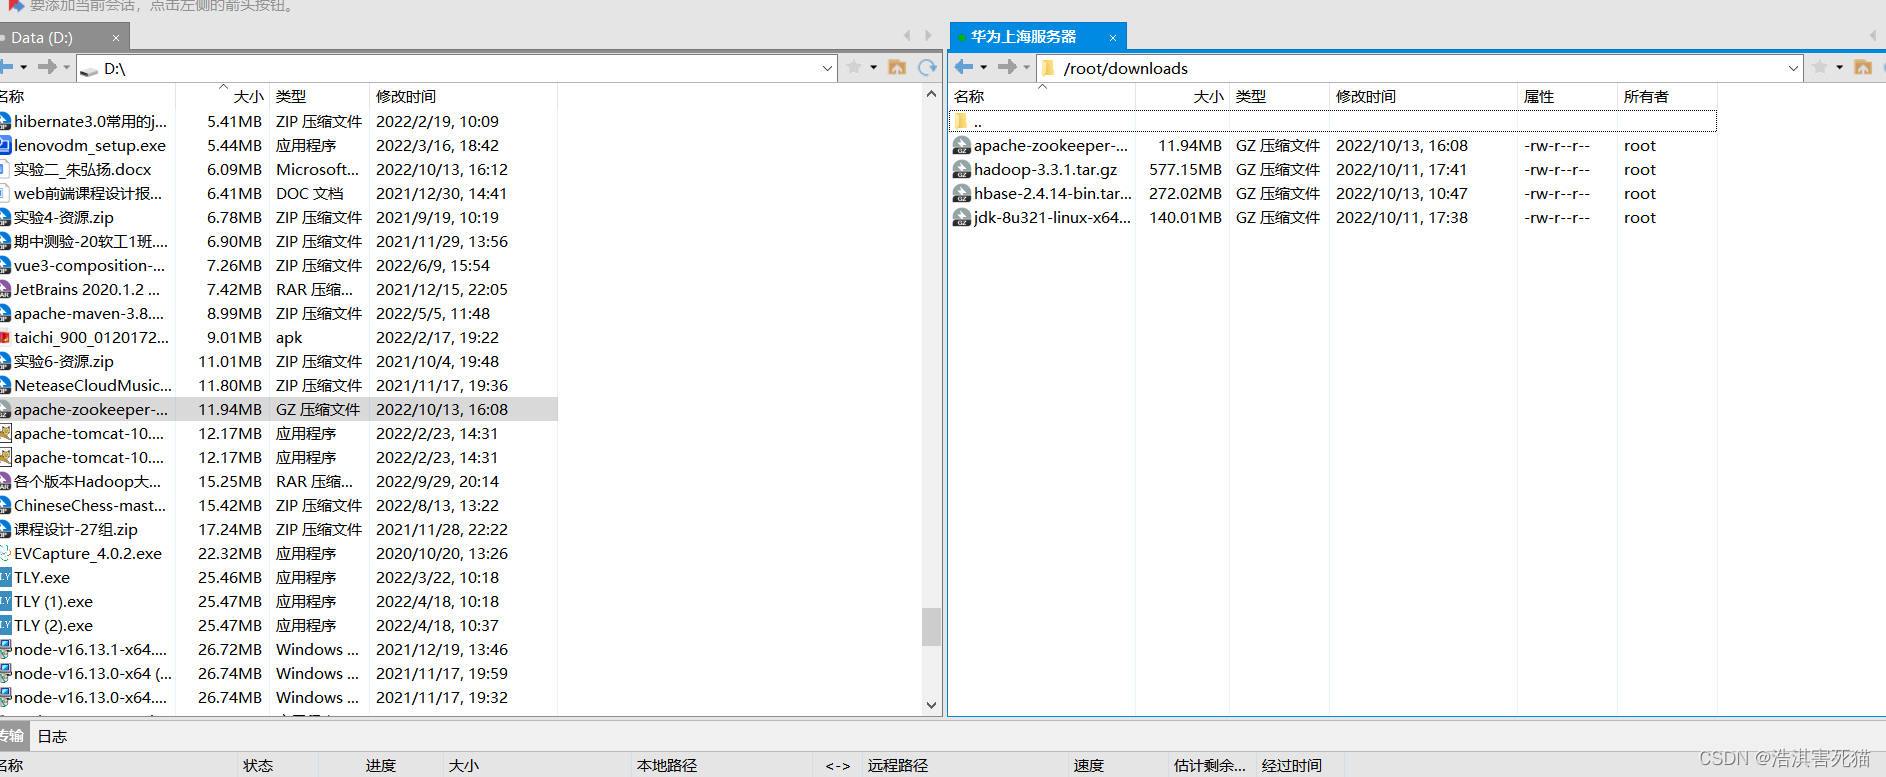Click the parent directory '..' row
The height and width of the screenshot is (777, 1886).
(1332, 122)
